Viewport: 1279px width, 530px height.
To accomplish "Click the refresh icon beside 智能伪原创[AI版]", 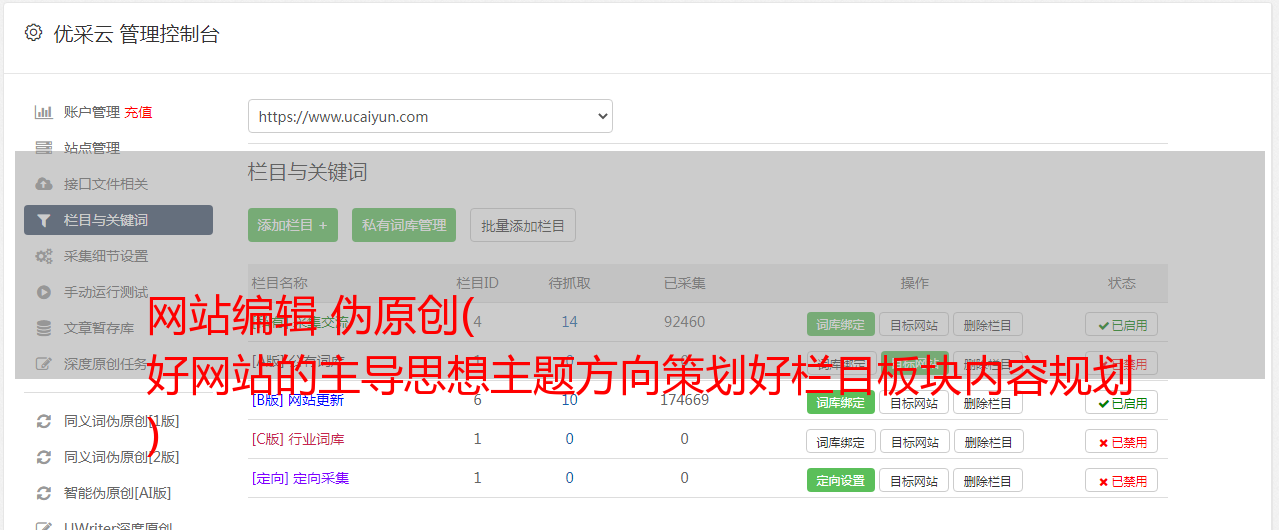I will (43, 493).
